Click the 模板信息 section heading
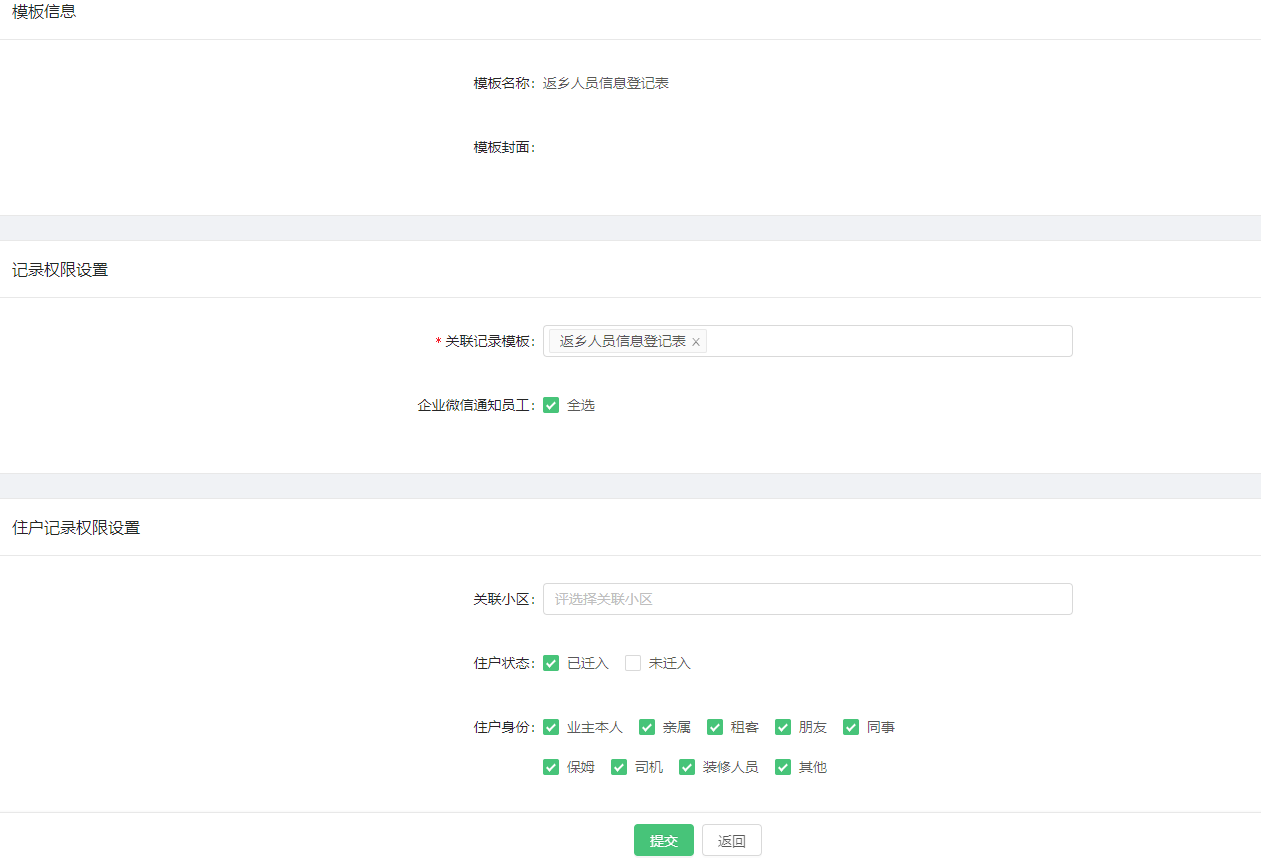This screenshot has height=860, width=1261. point(44,12)
